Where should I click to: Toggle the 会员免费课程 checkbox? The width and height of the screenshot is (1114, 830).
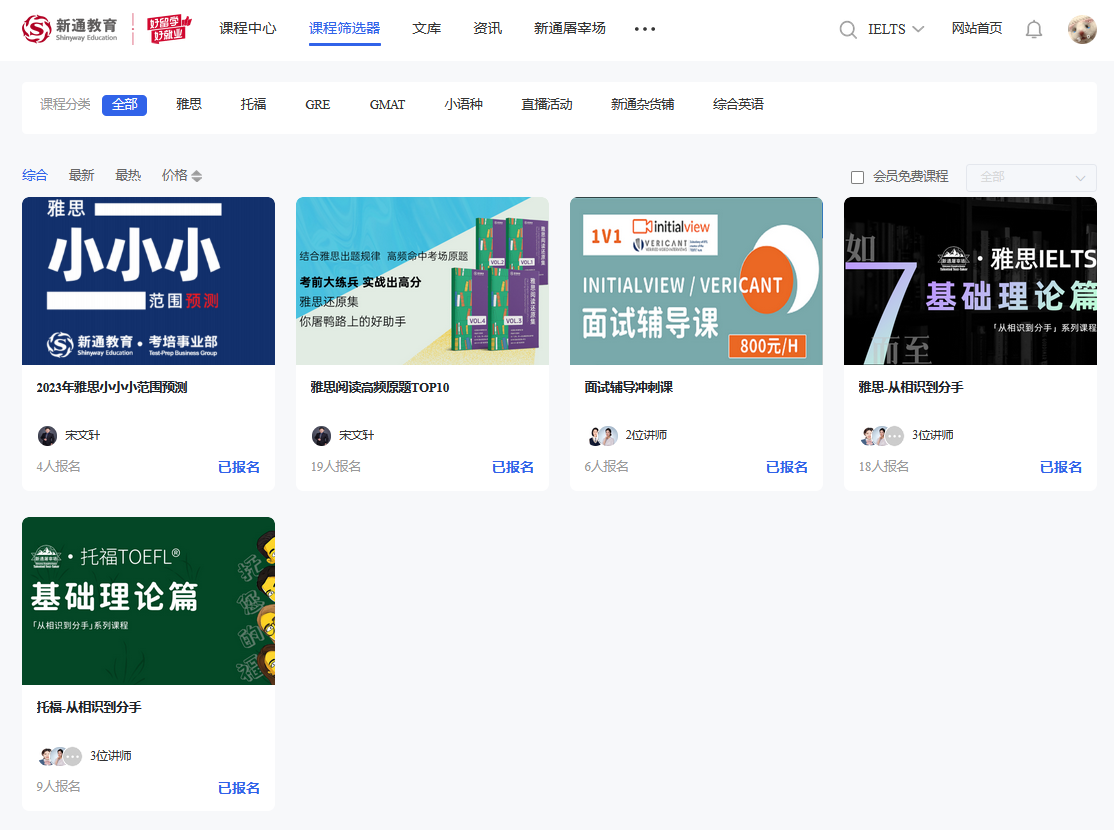(858, 177)
